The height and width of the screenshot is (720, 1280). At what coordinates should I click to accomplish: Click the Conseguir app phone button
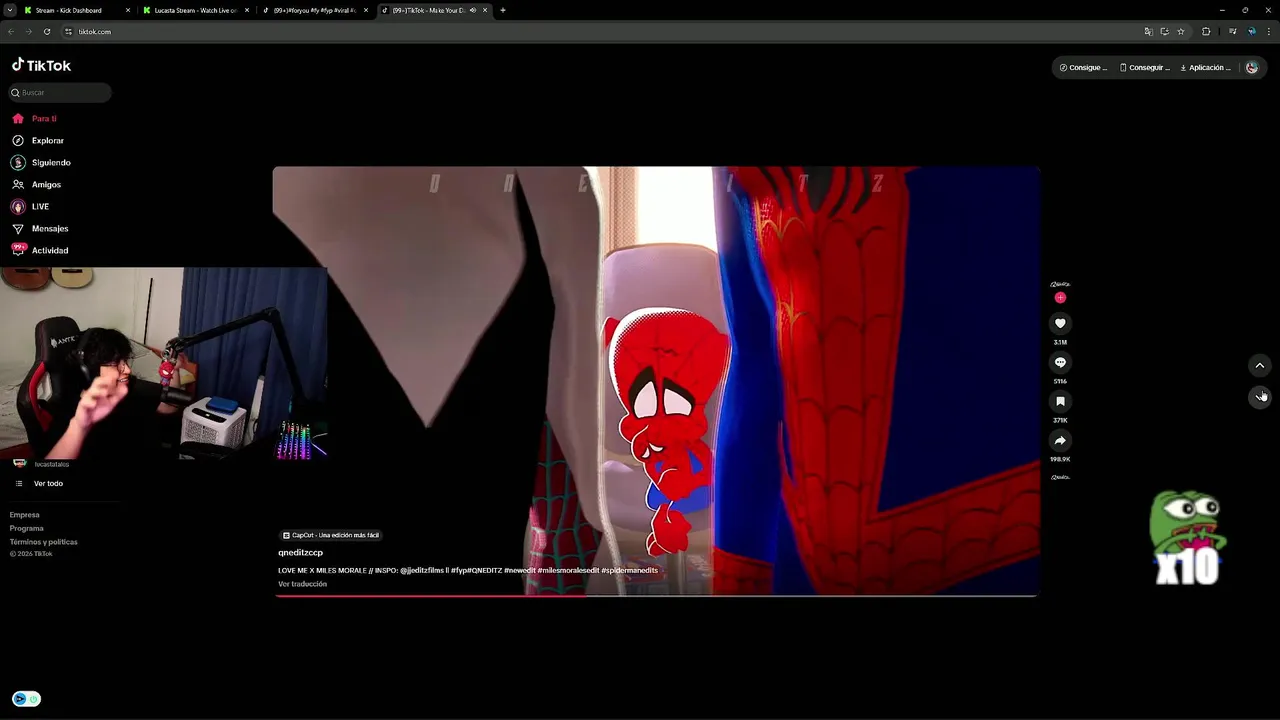pos(1144,68)
